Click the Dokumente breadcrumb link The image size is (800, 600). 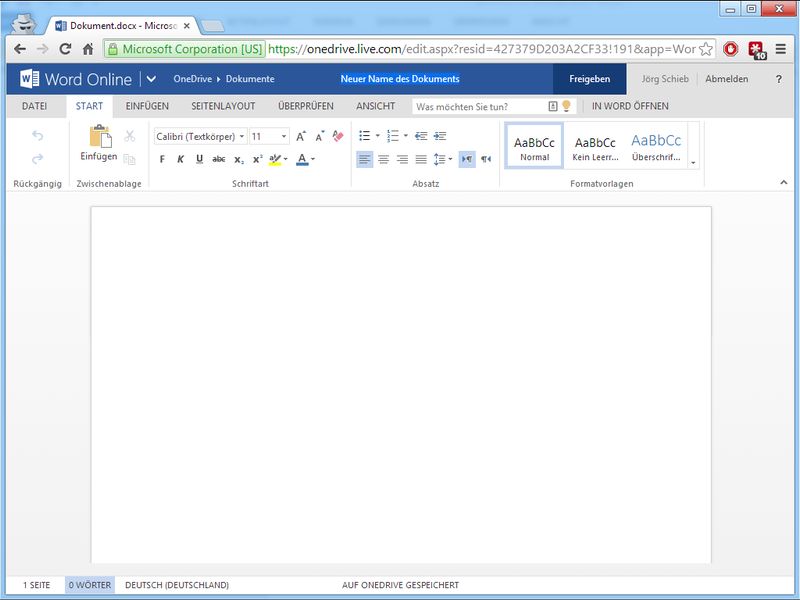click(250, 79)
